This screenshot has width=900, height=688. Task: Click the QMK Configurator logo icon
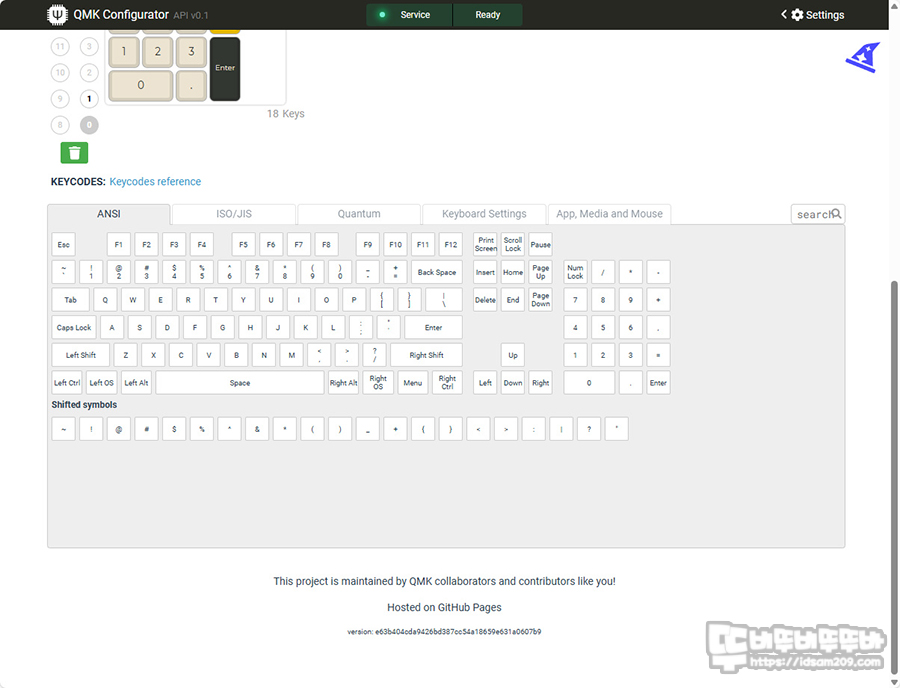pos(57,14)
